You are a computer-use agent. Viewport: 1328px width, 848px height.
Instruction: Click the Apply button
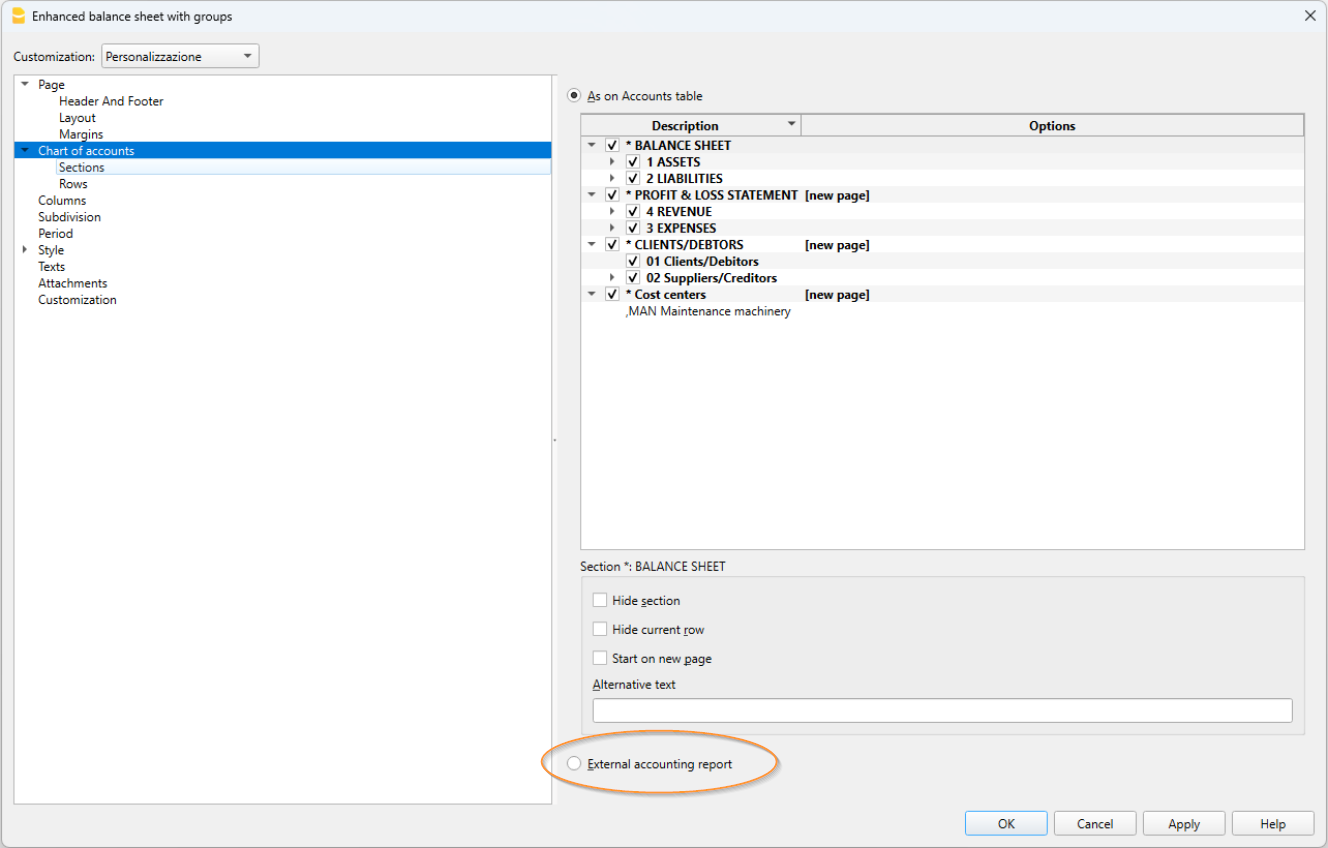tap(1184, 824)
